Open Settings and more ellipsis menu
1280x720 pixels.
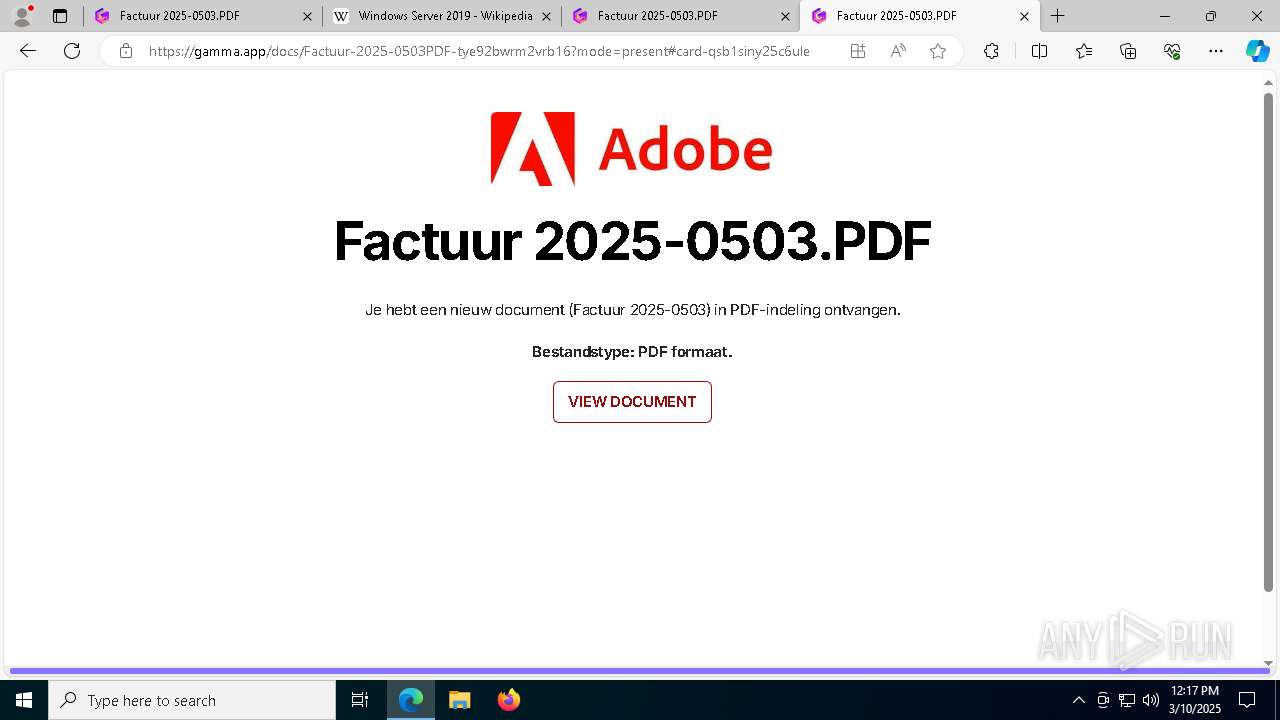click(1216, 51)
